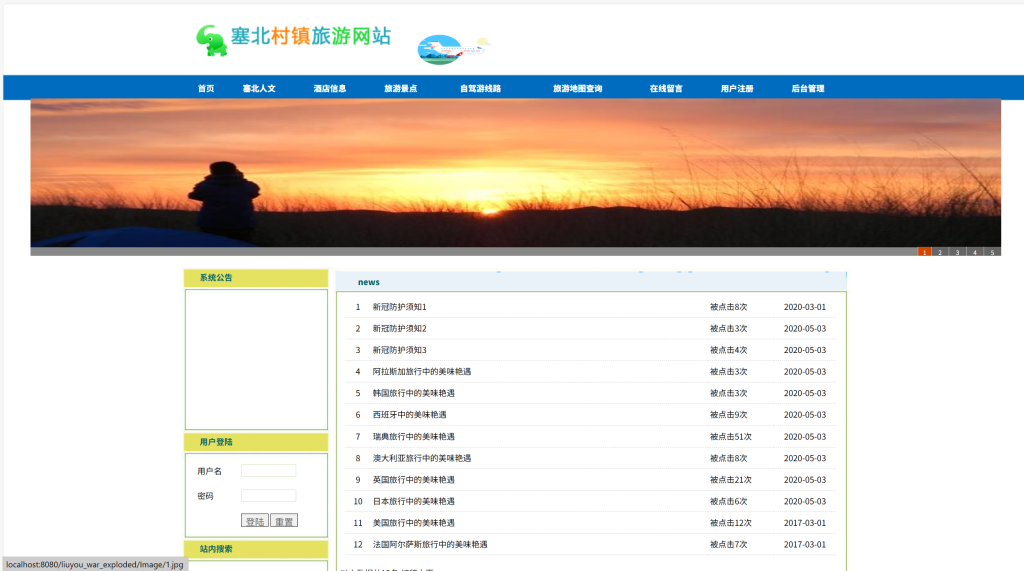Screen dimensions: 1024x571
Task: Click the 被点击21次 hit count
Action: pyautogui.click(x=731, y=480)
